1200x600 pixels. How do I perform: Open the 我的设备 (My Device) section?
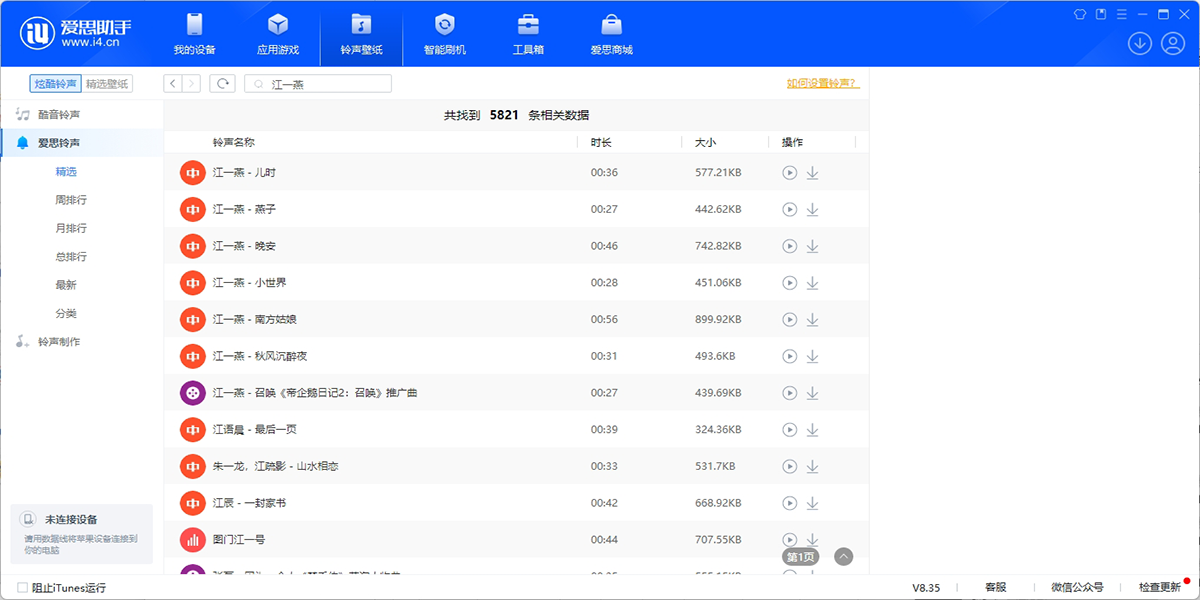[x=195, y=33]
